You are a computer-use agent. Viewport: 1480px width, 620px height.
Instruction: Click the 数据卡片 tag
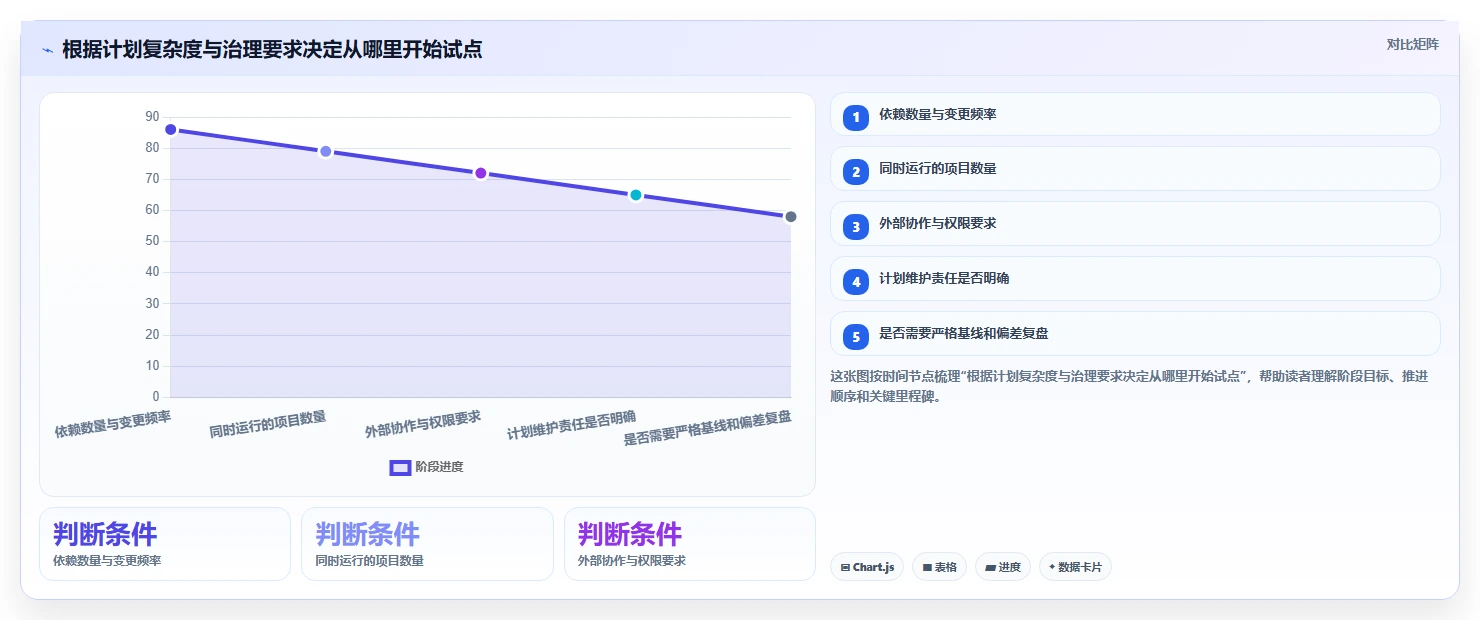coord(1075,567)
